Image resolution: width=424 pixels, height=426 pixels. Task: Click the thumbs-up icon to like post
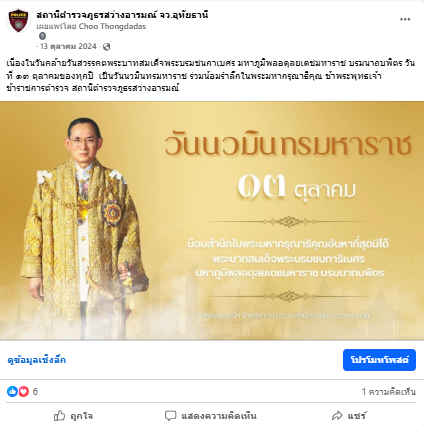click(59, 416)
